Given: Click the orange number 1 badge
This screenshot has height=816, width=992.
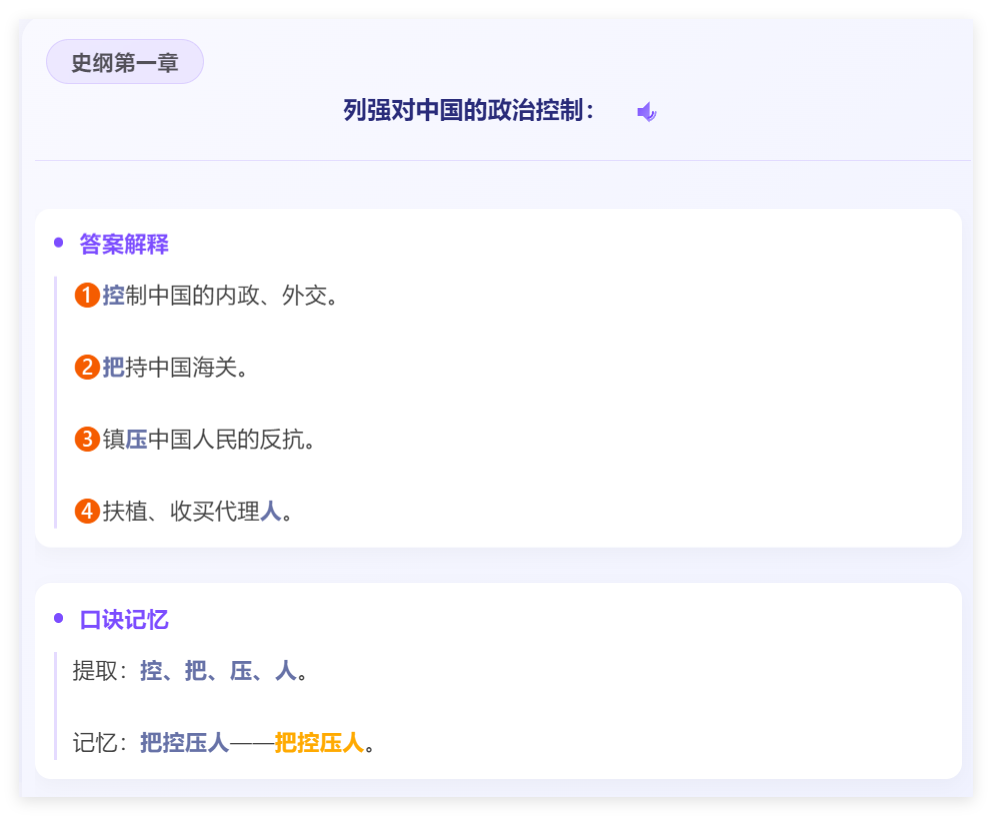Looking at the screenshot, I should (x=87, y=295).
